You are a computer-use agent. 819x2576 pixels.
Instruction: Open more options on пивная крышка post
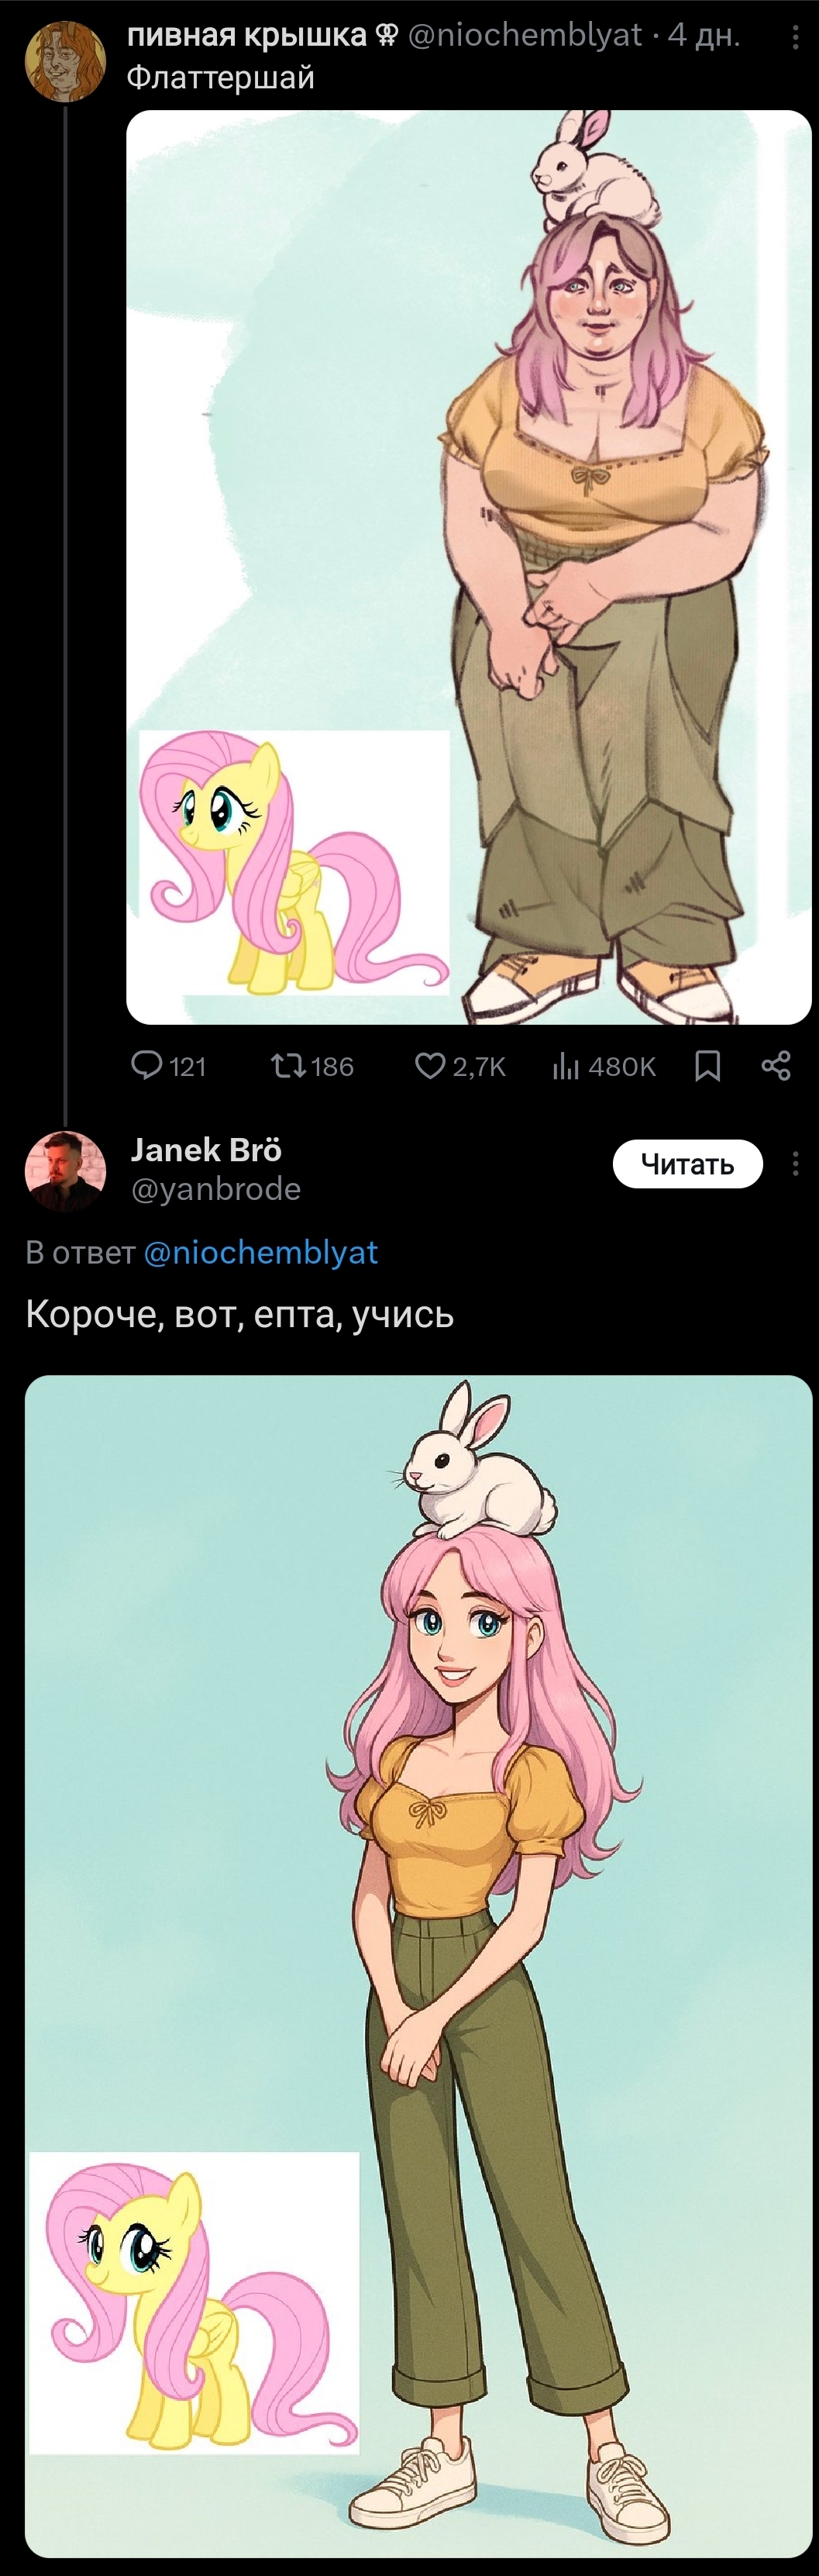coord(795,38)
